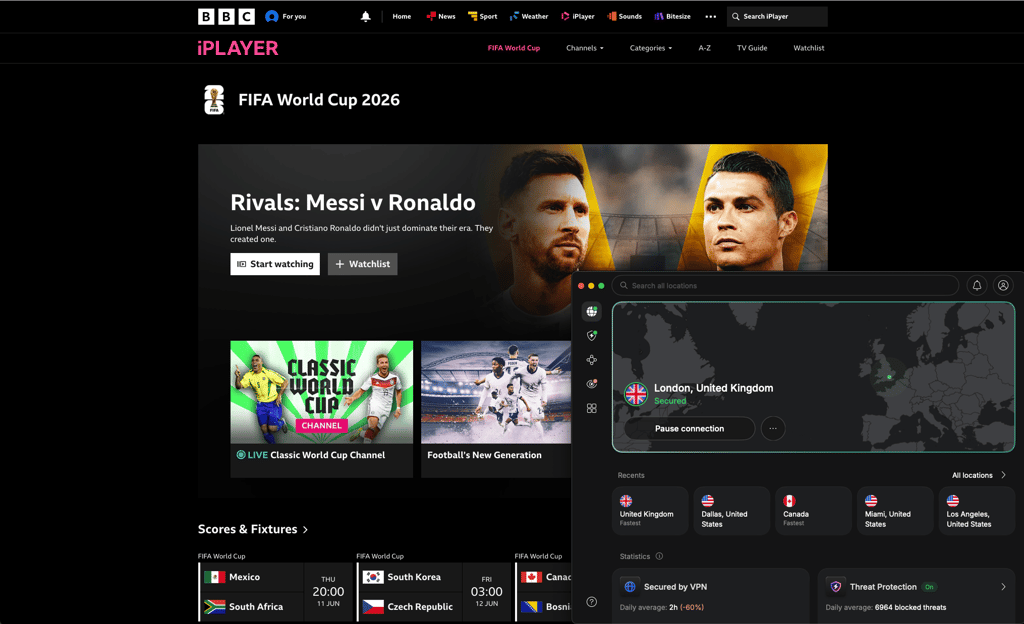Open VPN account profile icon
The image size is (1024, 624).
(x=1003, y=285)
